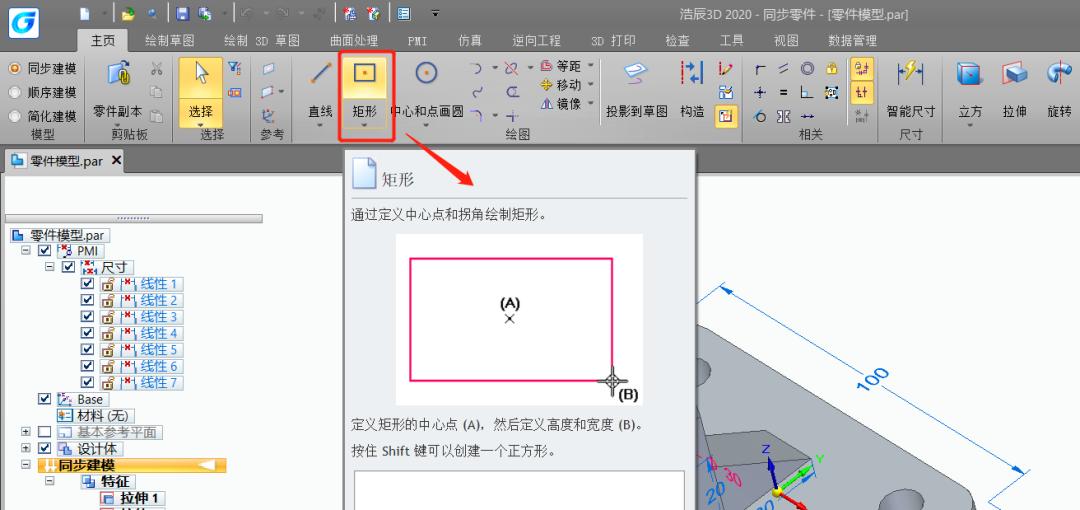Viewport: 1080px width, 510px height.
Task: Open the dropdown arrow under 矩形
Action: (x=364, y=126)
